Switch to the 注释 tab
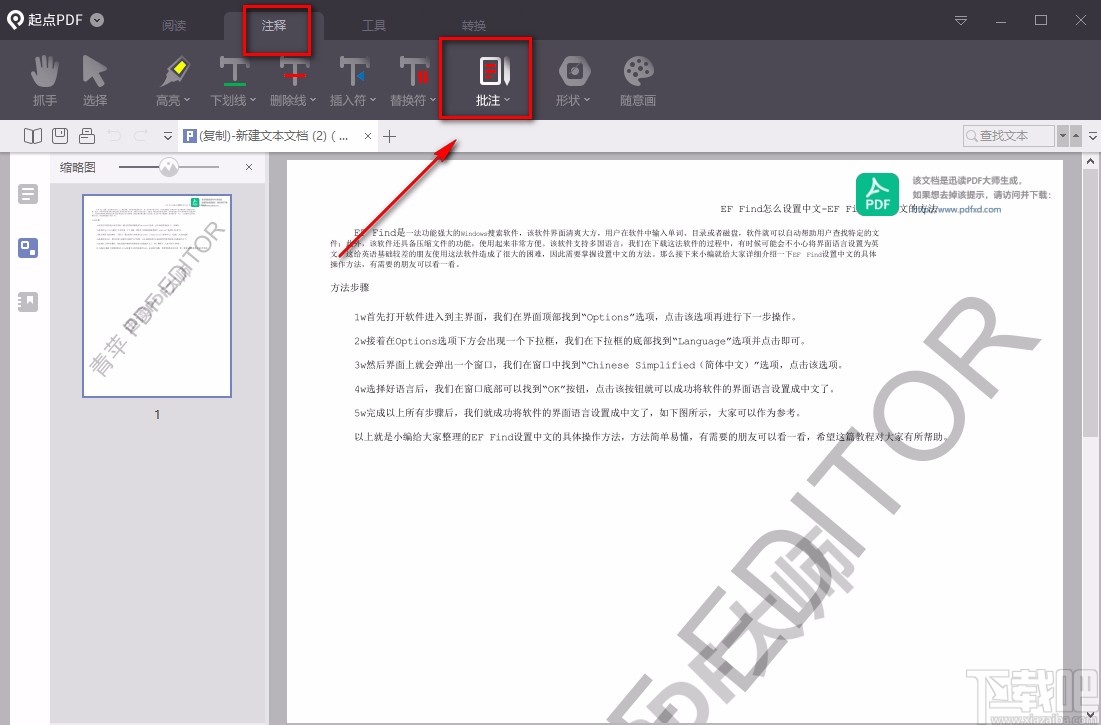1101x725 pixels. [274, 26]
